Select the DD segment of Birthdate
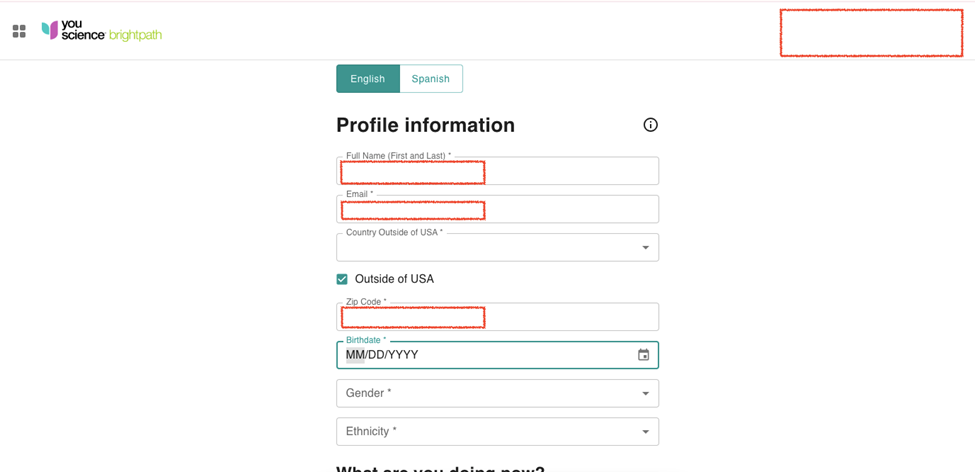Viewport: 975px width, 472px height. [x=376, y=355]
